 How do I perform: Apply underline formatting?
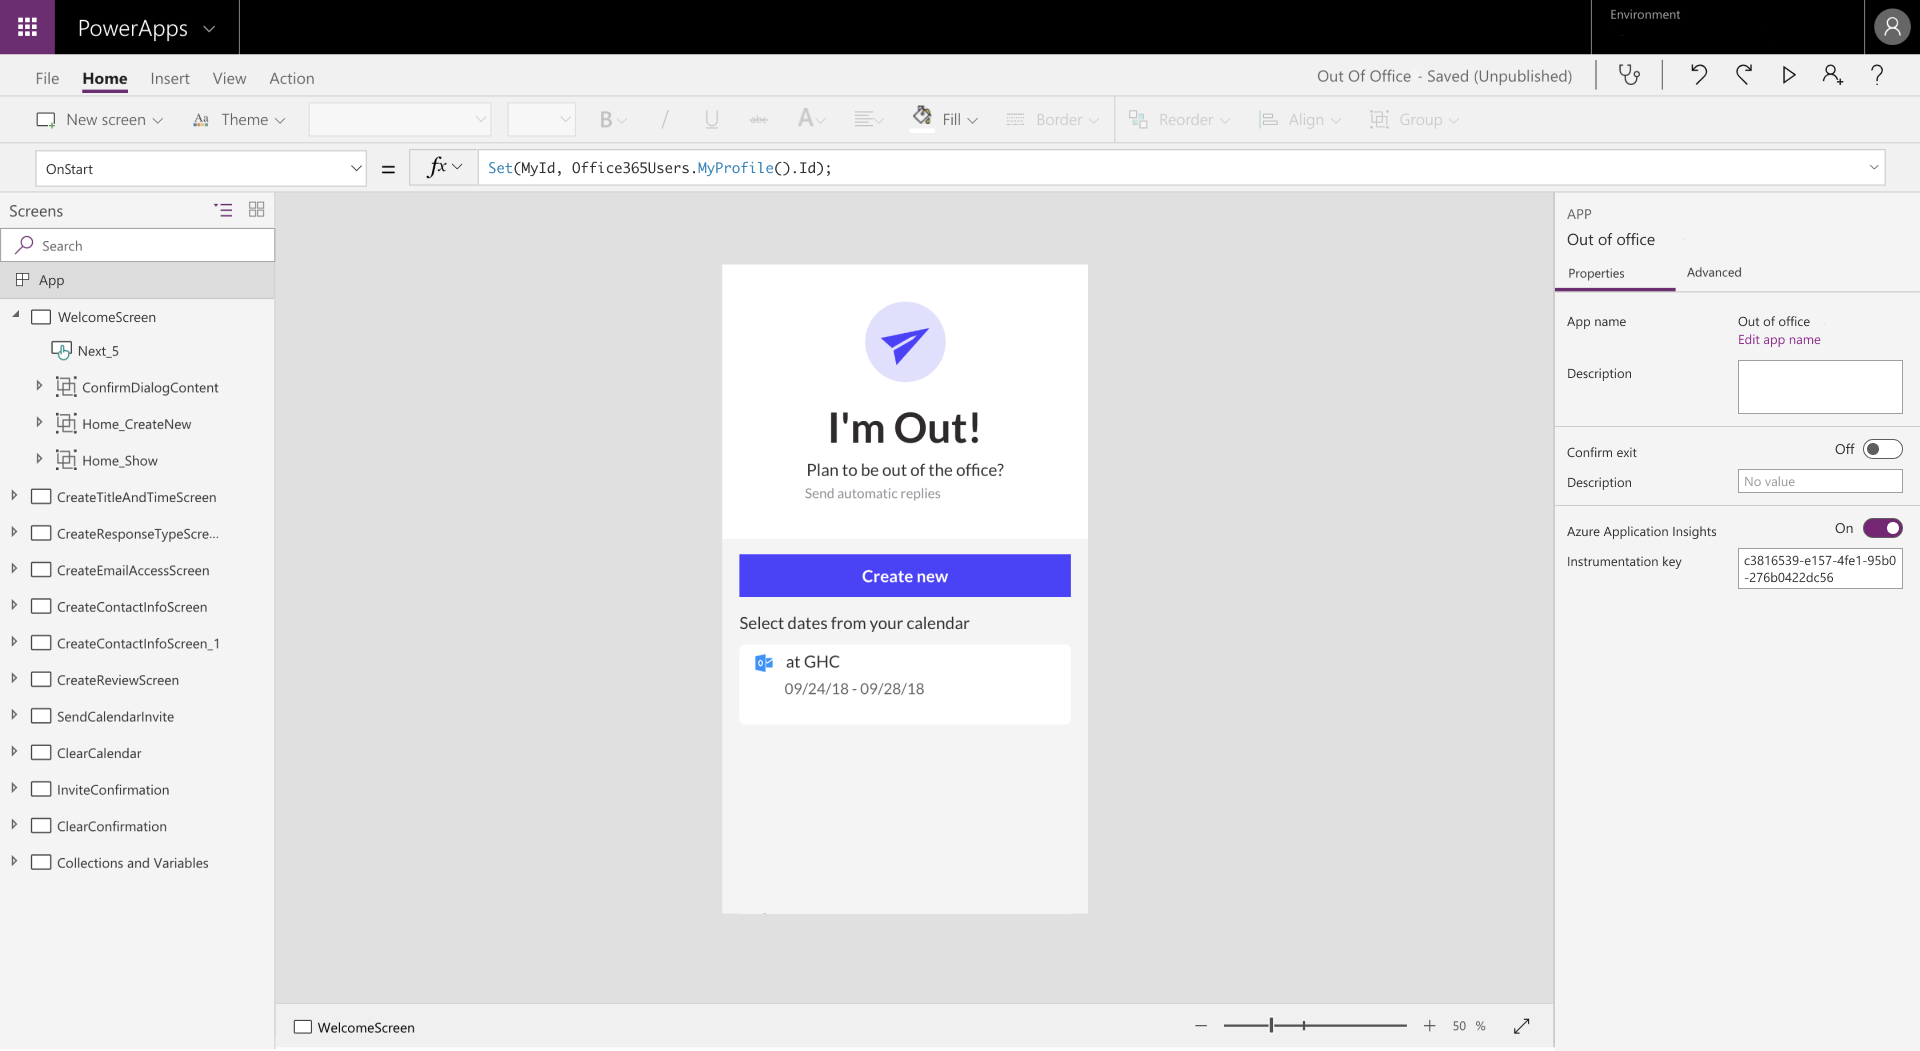(711, 120)
